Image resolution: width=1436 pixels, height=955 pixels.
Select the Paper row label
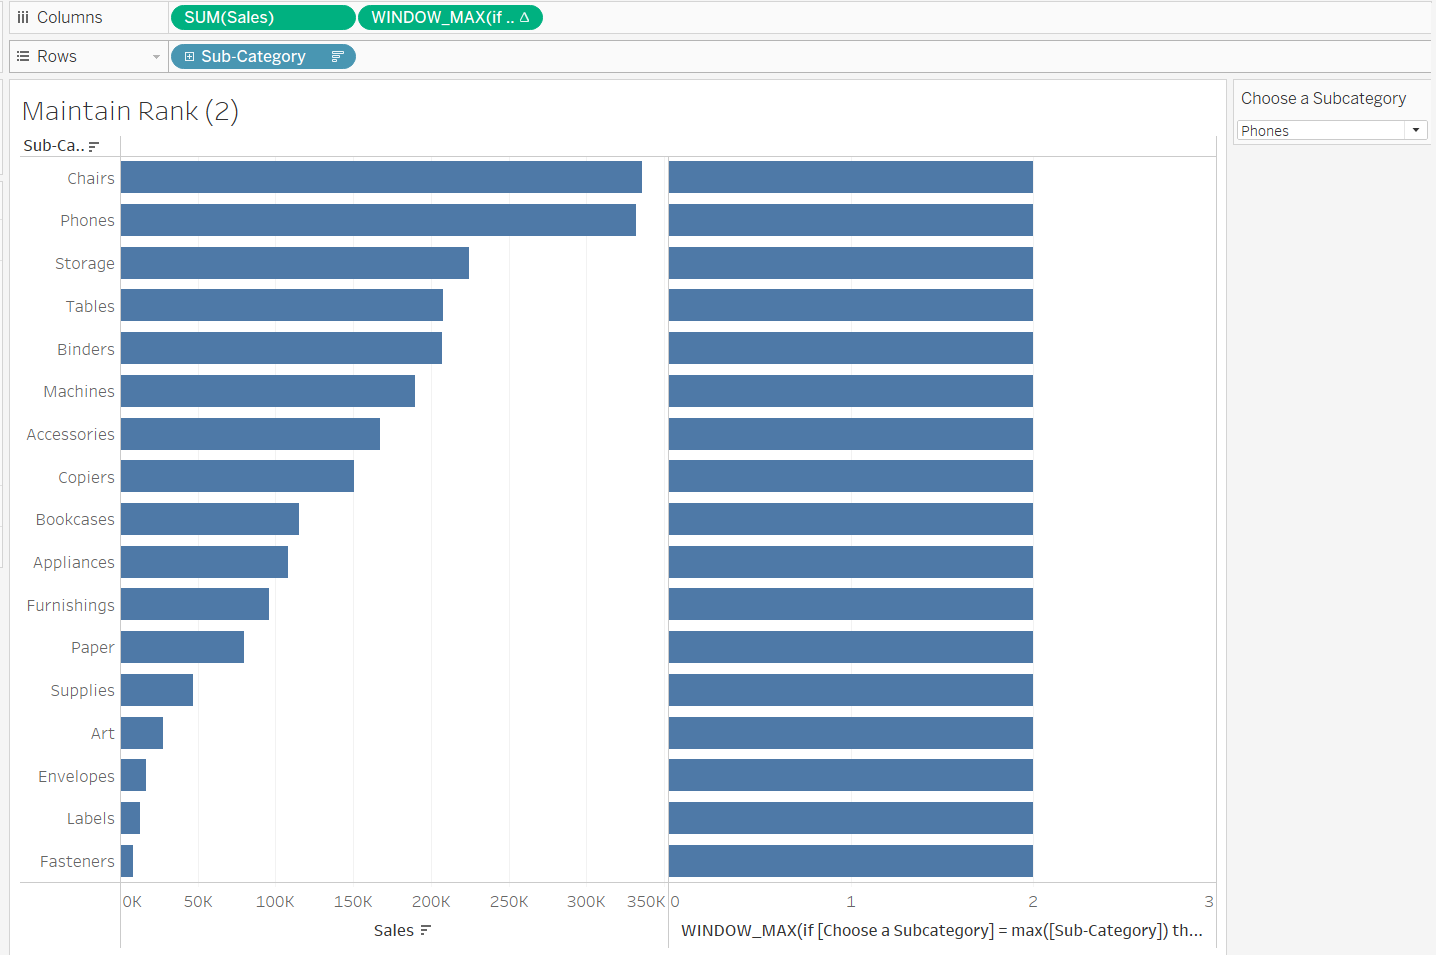93,647
